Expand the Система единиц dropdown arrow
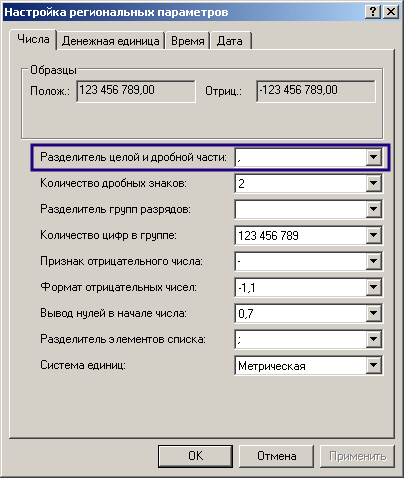The image size is (404, 478). coord(373,365)
